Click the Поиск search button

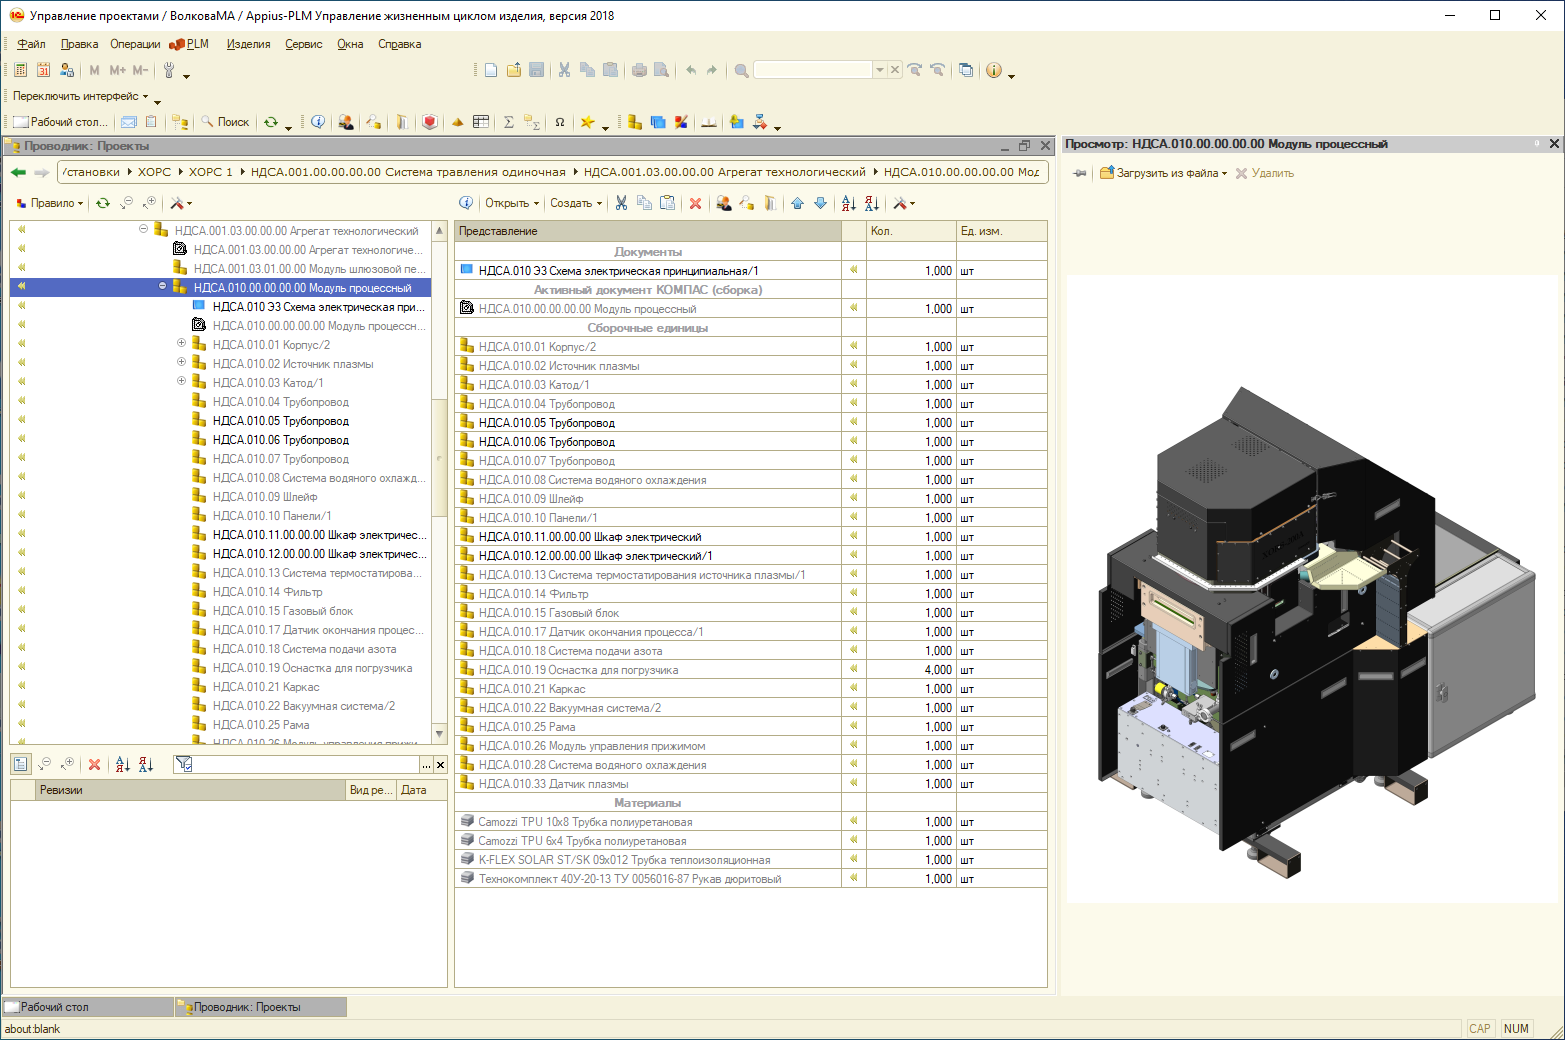pyautogui.click(x=225, y=122)
